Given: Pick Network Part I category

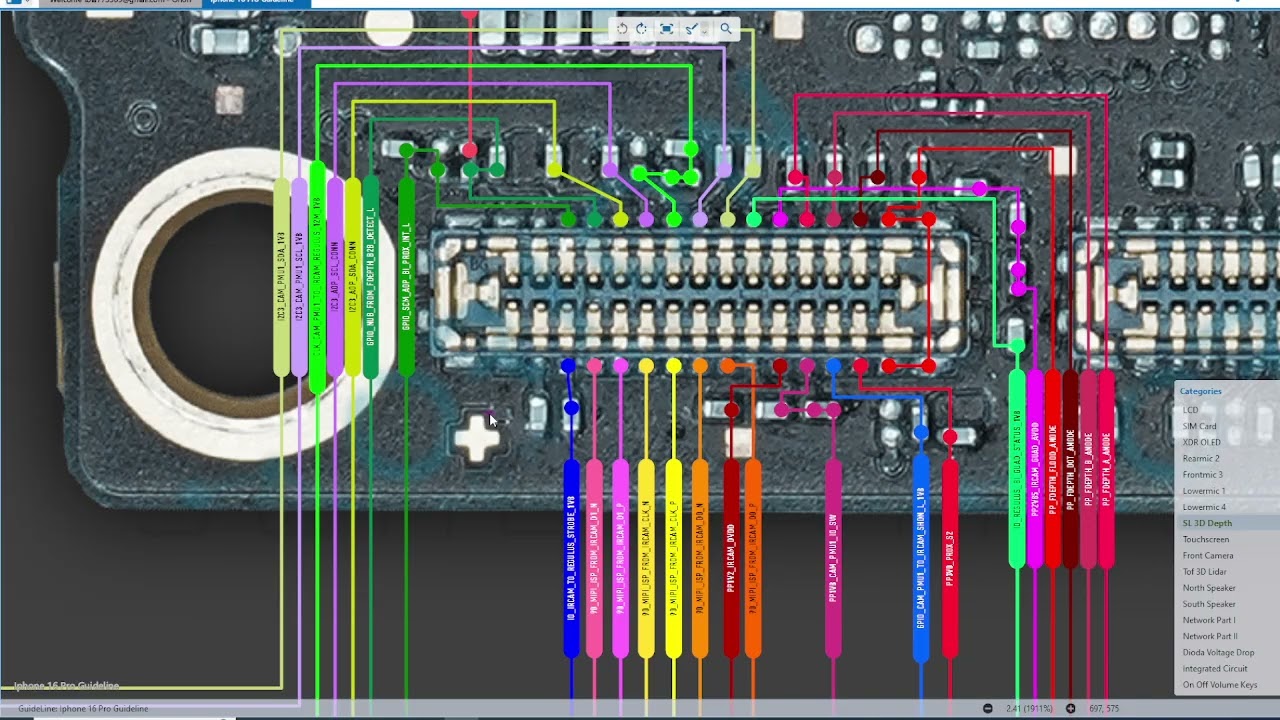Looking at the screenshot, I should pos(1209,620).
